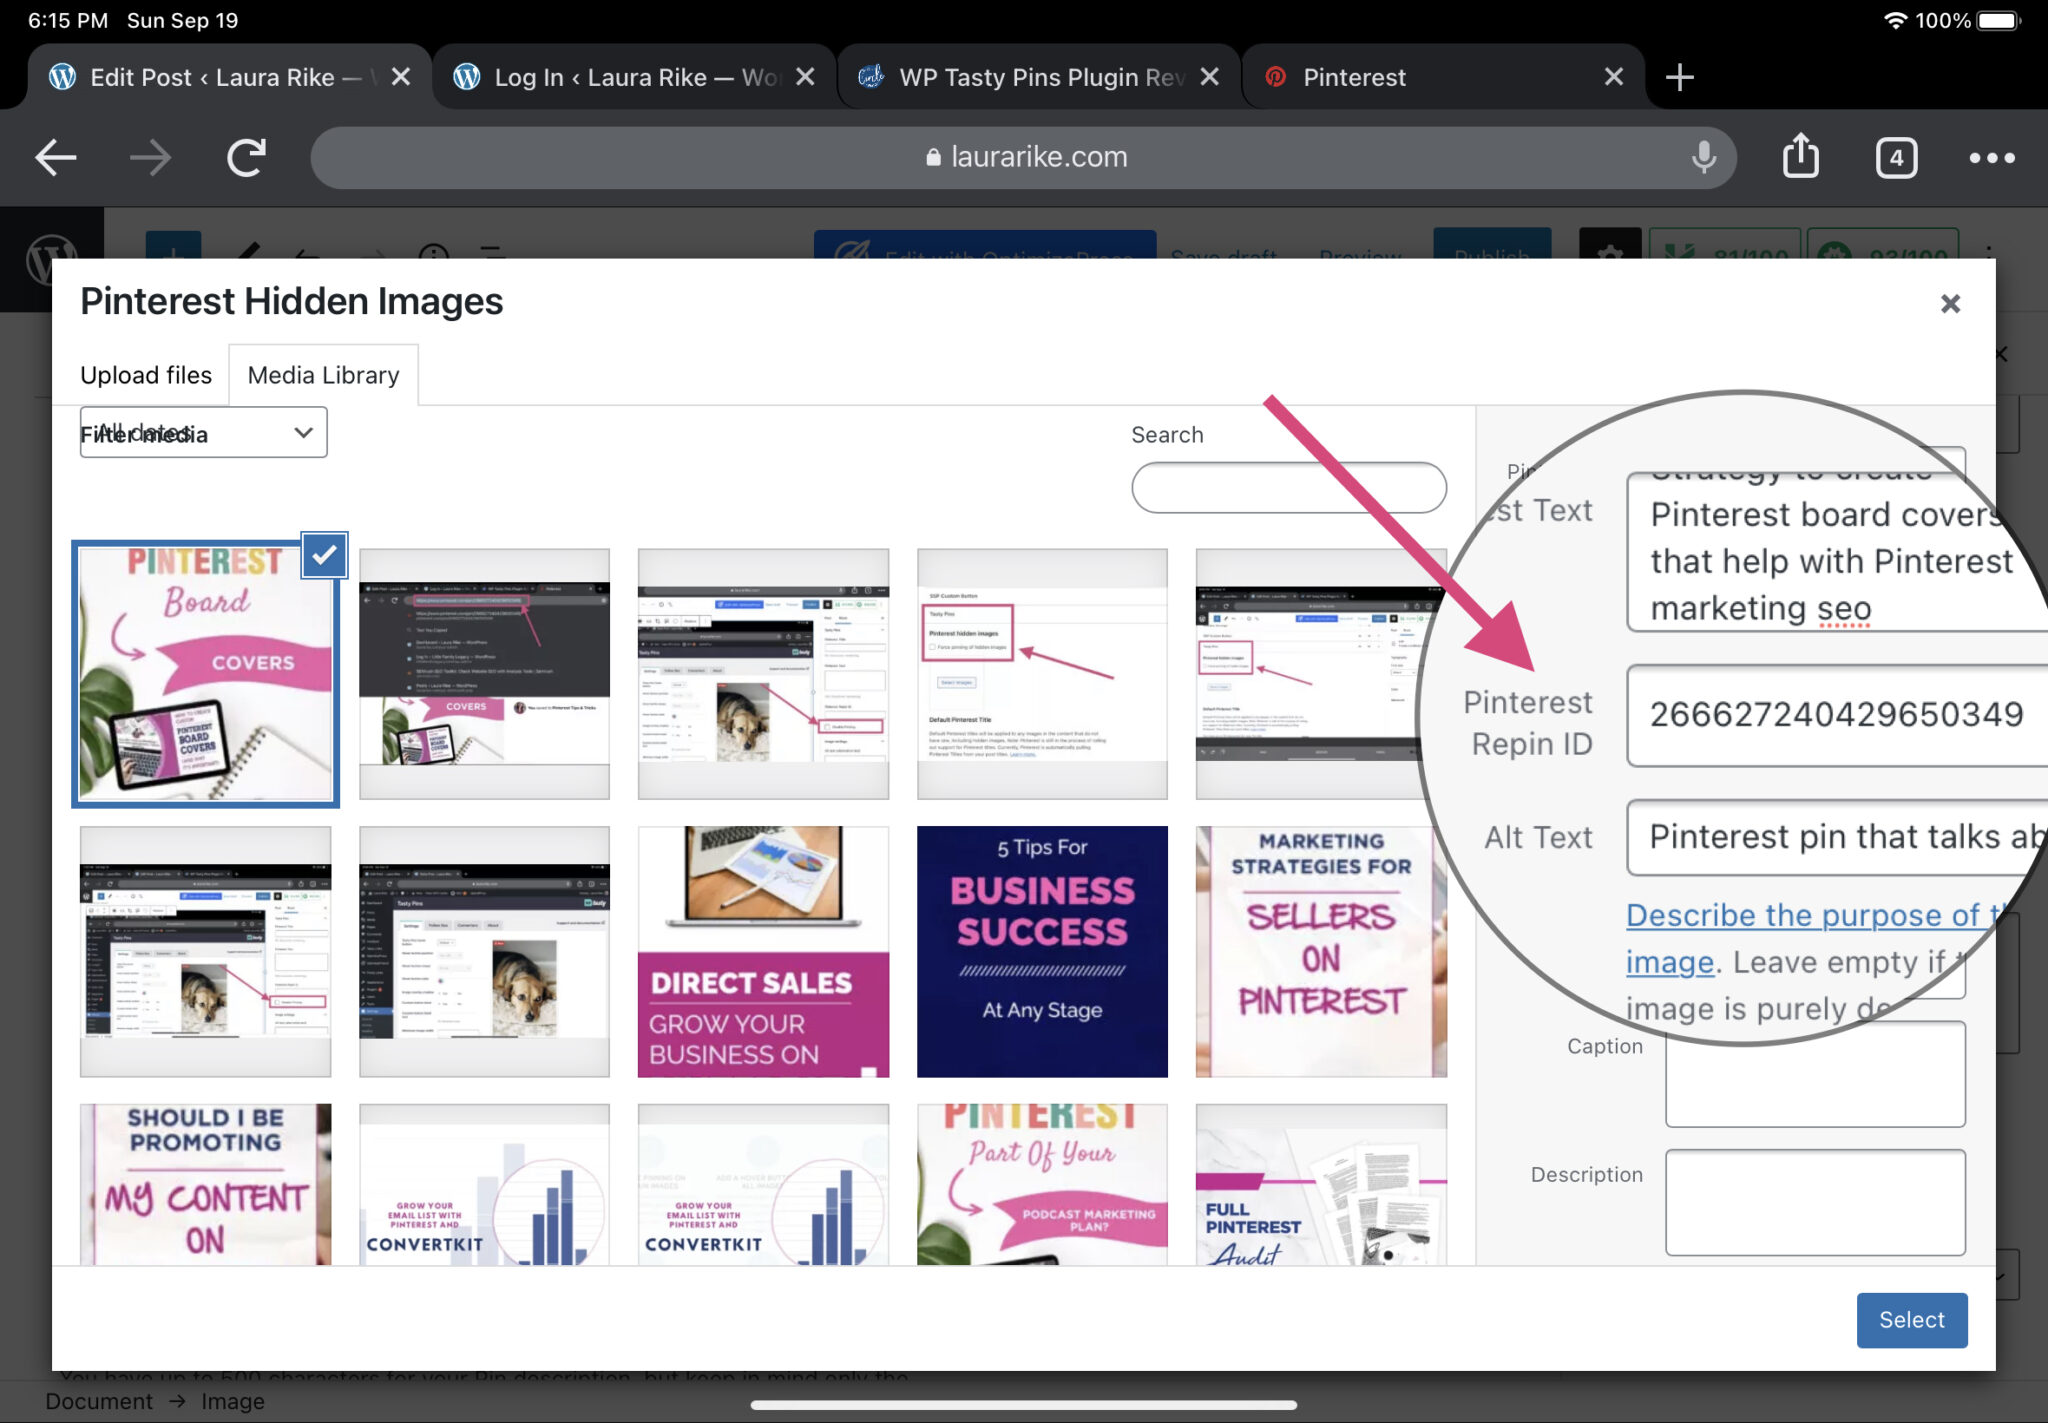This screenshot has width=2048, height=1423.
Task: Click the laurarike.com address bar
Action: click(1023, 157)
